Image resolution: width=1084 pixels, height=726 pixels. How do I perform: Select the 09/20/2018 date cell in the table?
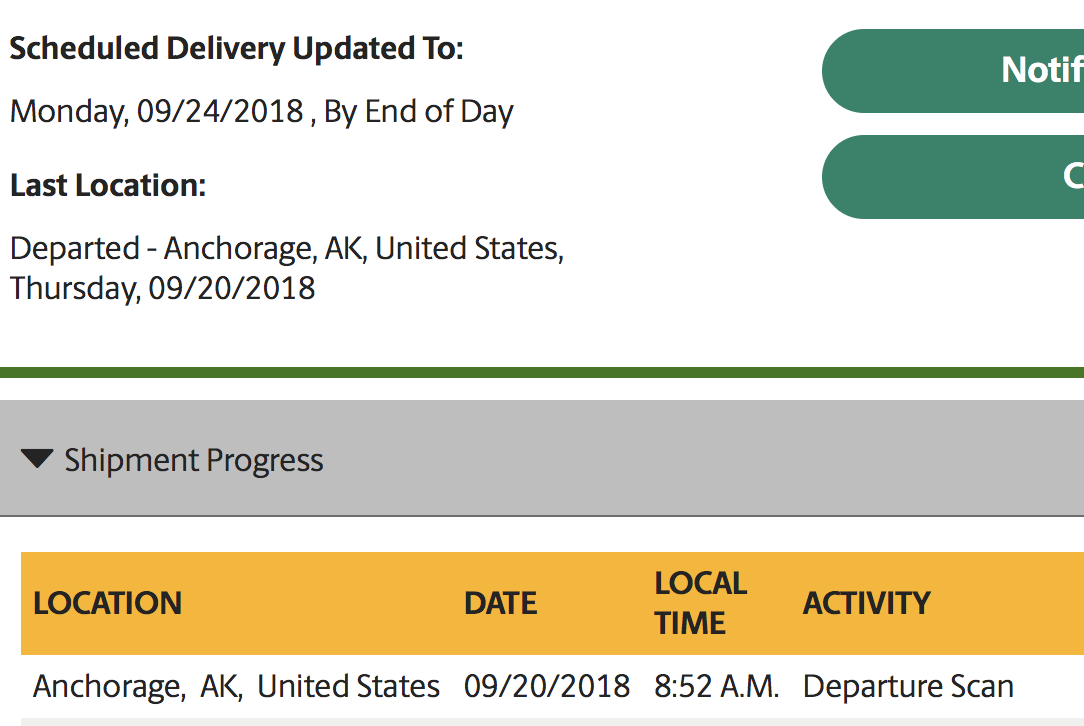(x=547, y=687)
